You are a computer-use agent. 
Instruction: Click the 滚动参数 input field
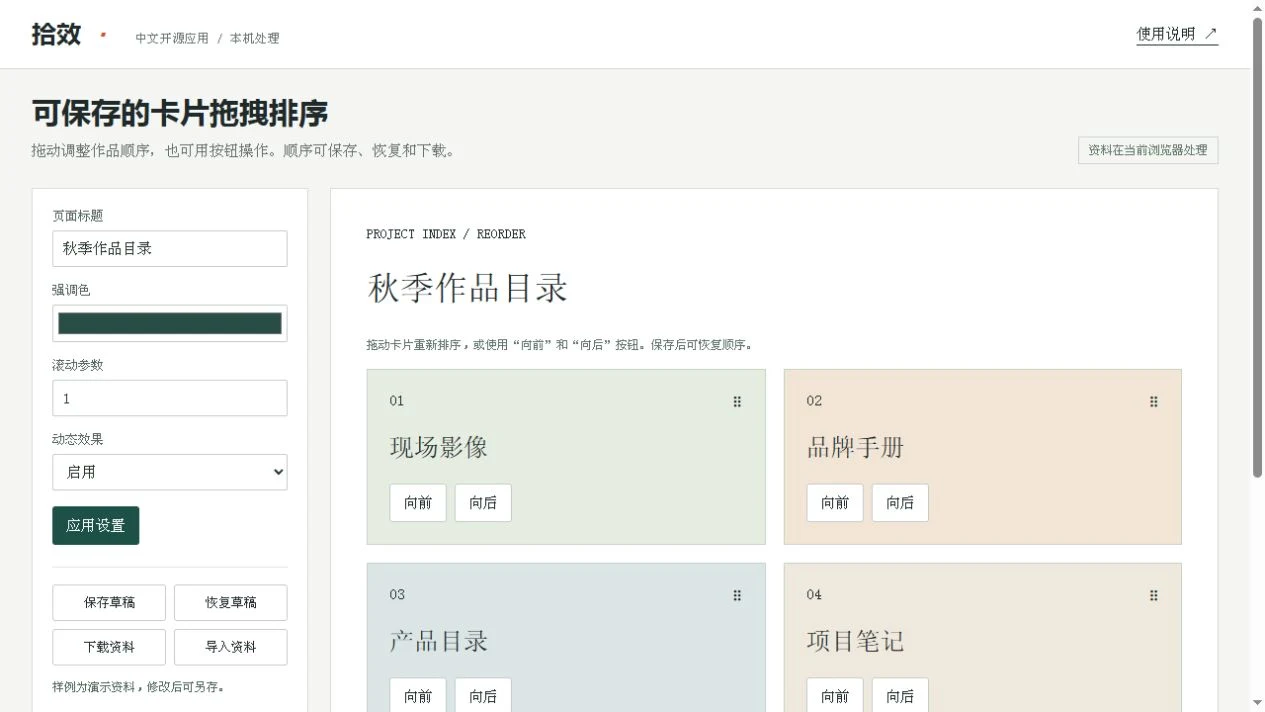click(170, 398)
